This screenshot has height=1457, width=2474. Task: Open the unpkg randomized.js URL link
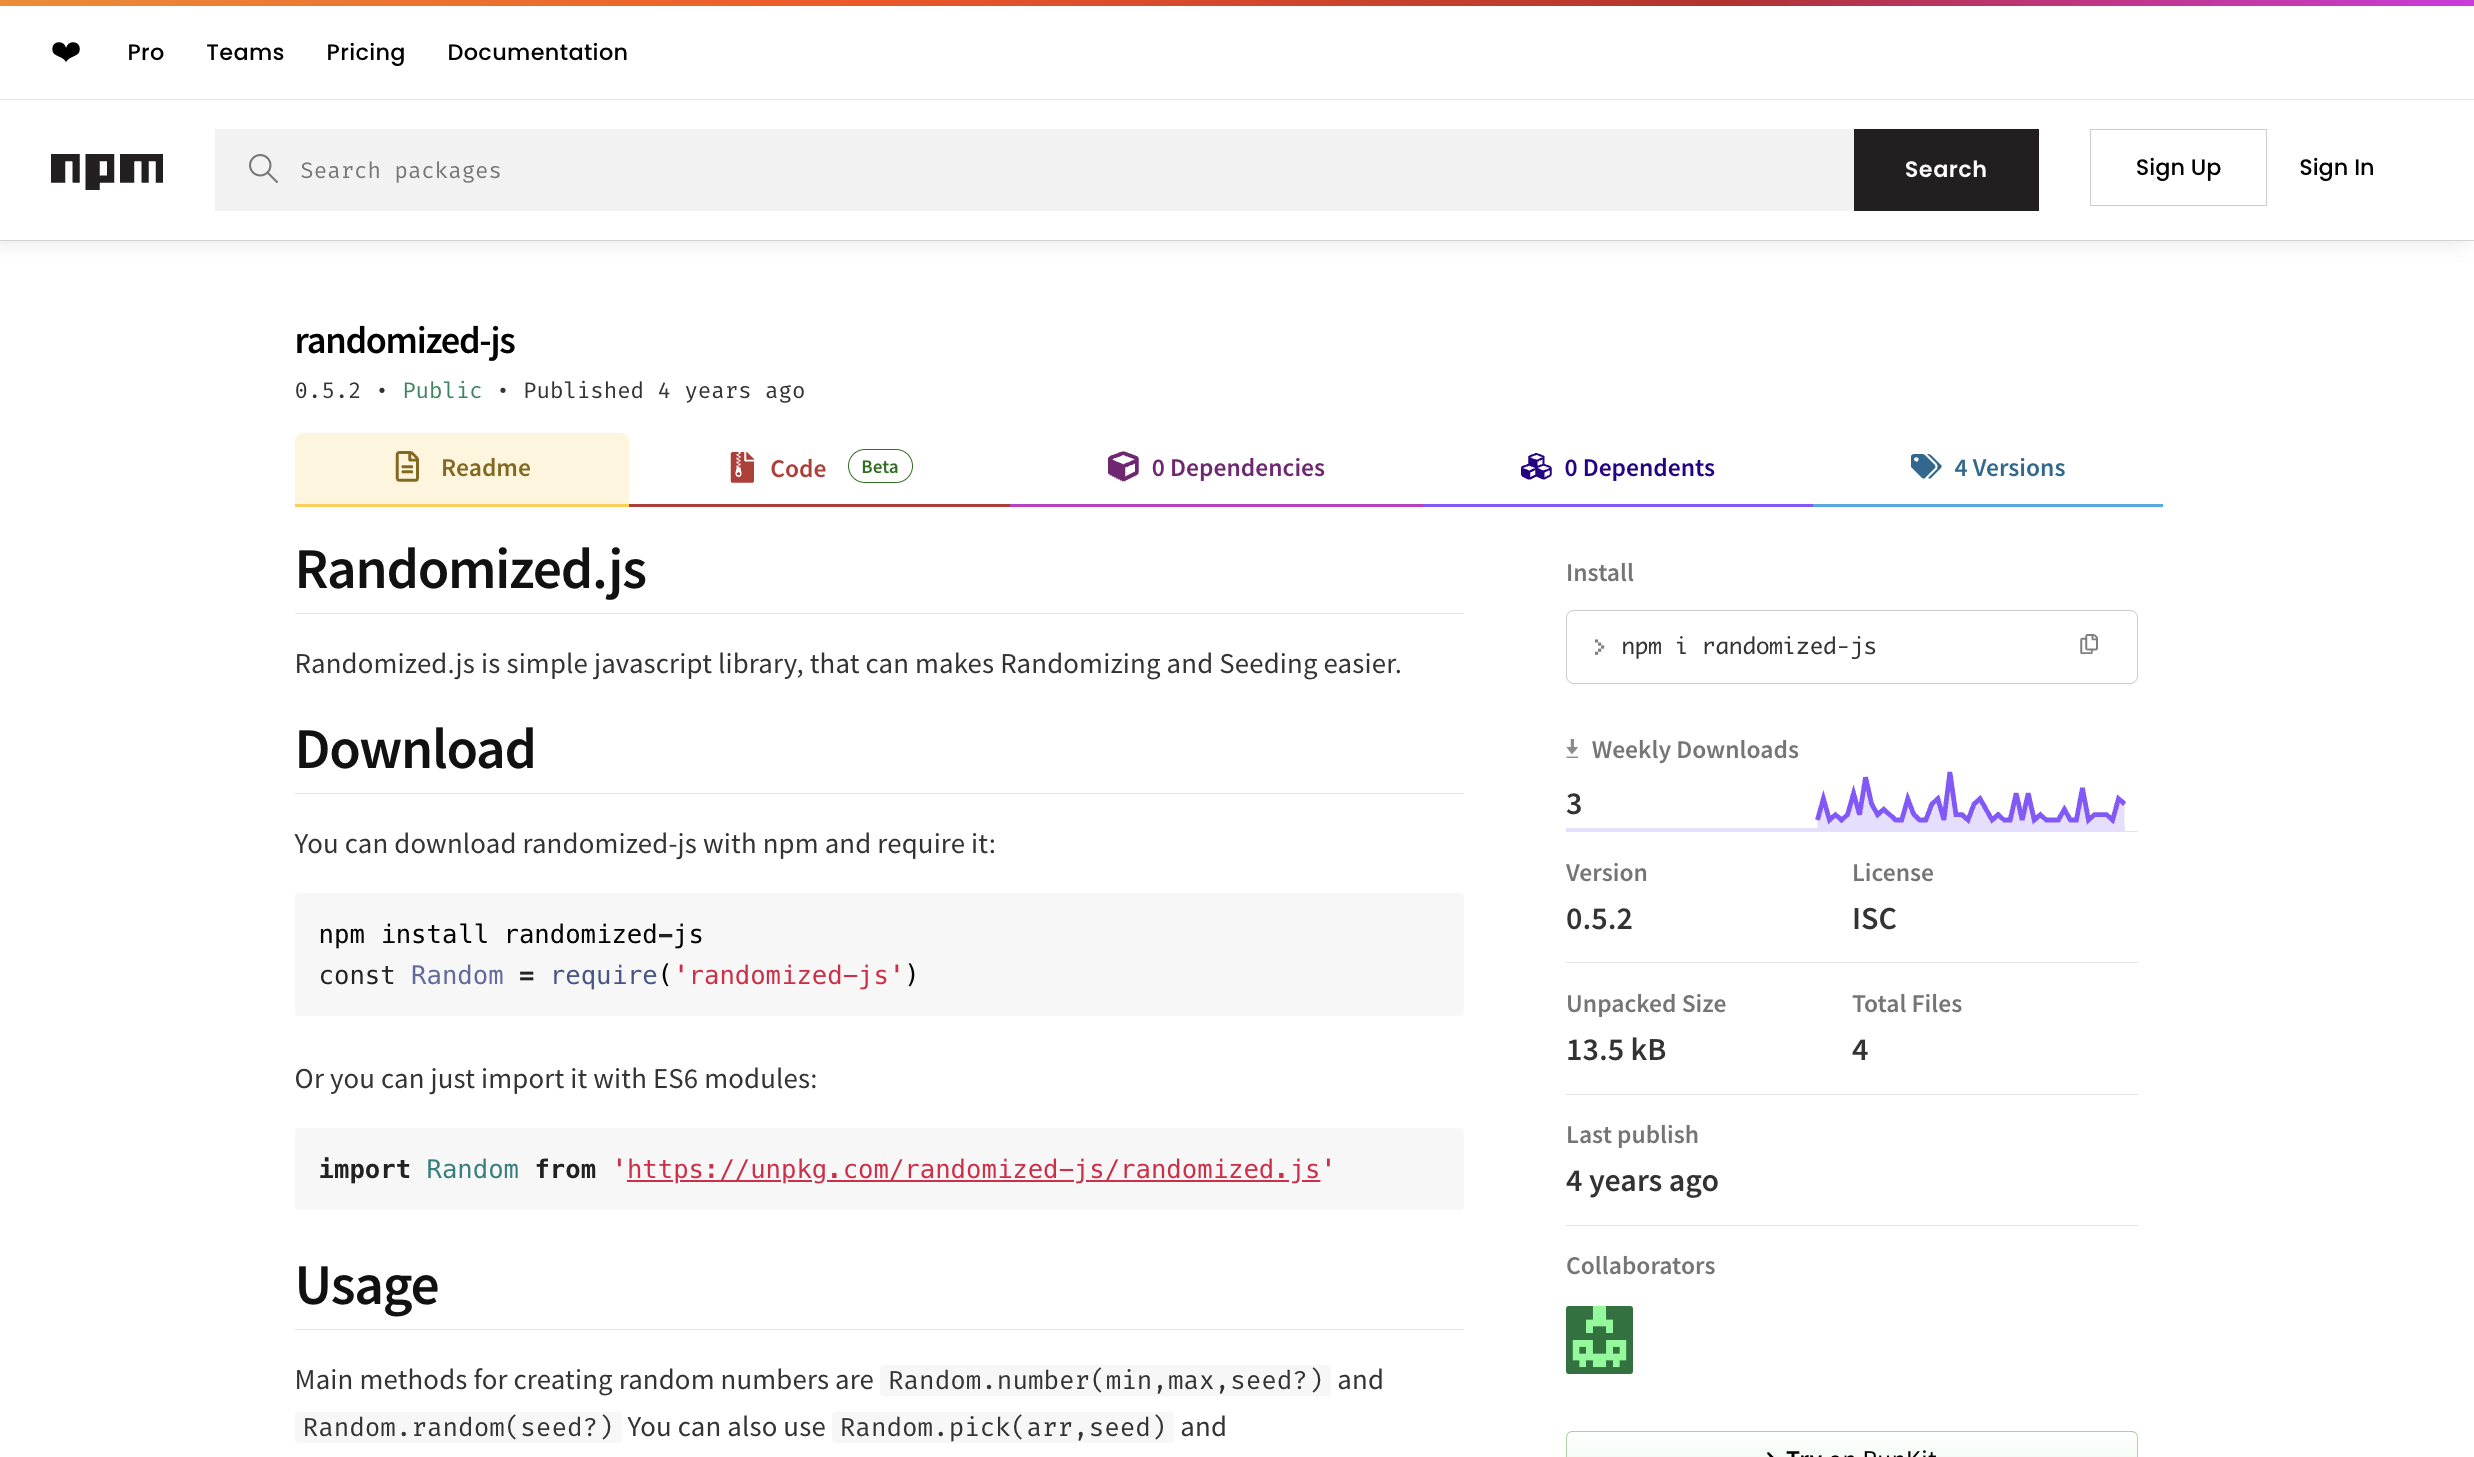(x=973, y=1169)
